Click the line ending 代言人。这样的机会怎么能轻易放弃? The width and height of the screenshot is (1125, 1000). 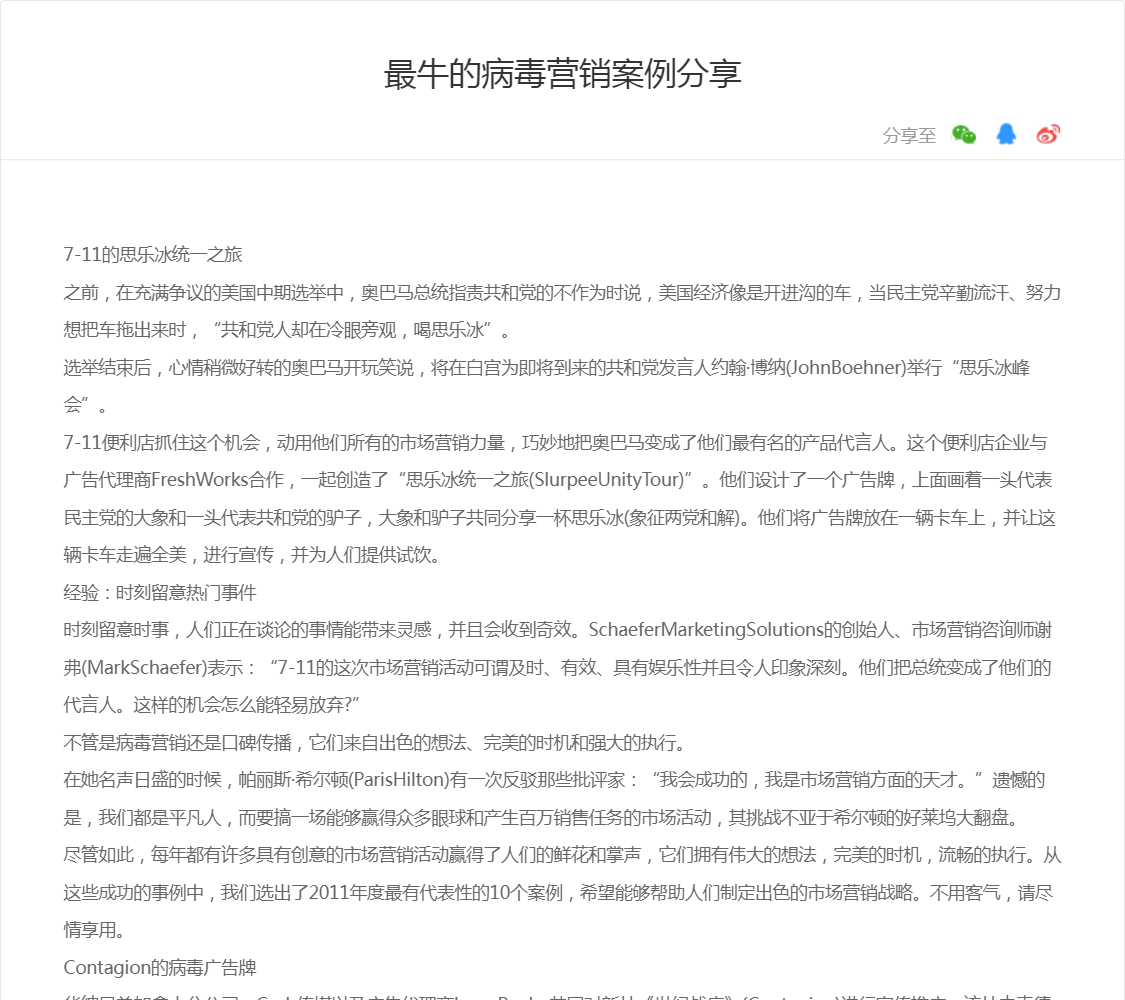[211, 705]
